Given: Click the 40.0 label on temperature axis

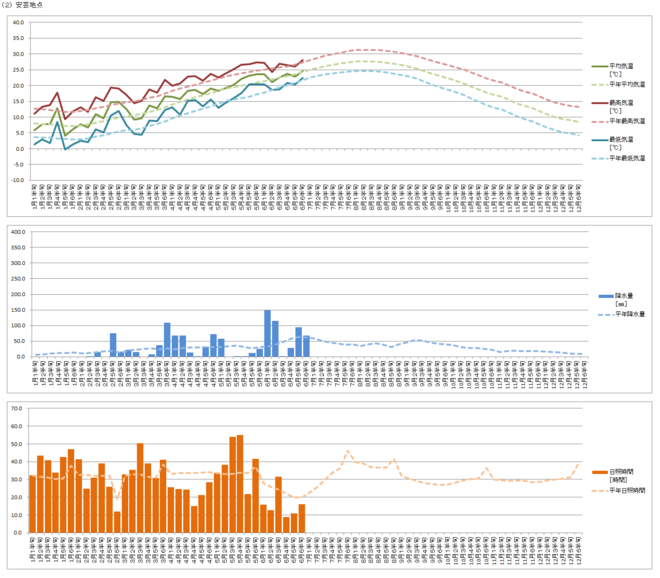Looking at the screenshot, I should pyautogui.click(x=19, y=23).
